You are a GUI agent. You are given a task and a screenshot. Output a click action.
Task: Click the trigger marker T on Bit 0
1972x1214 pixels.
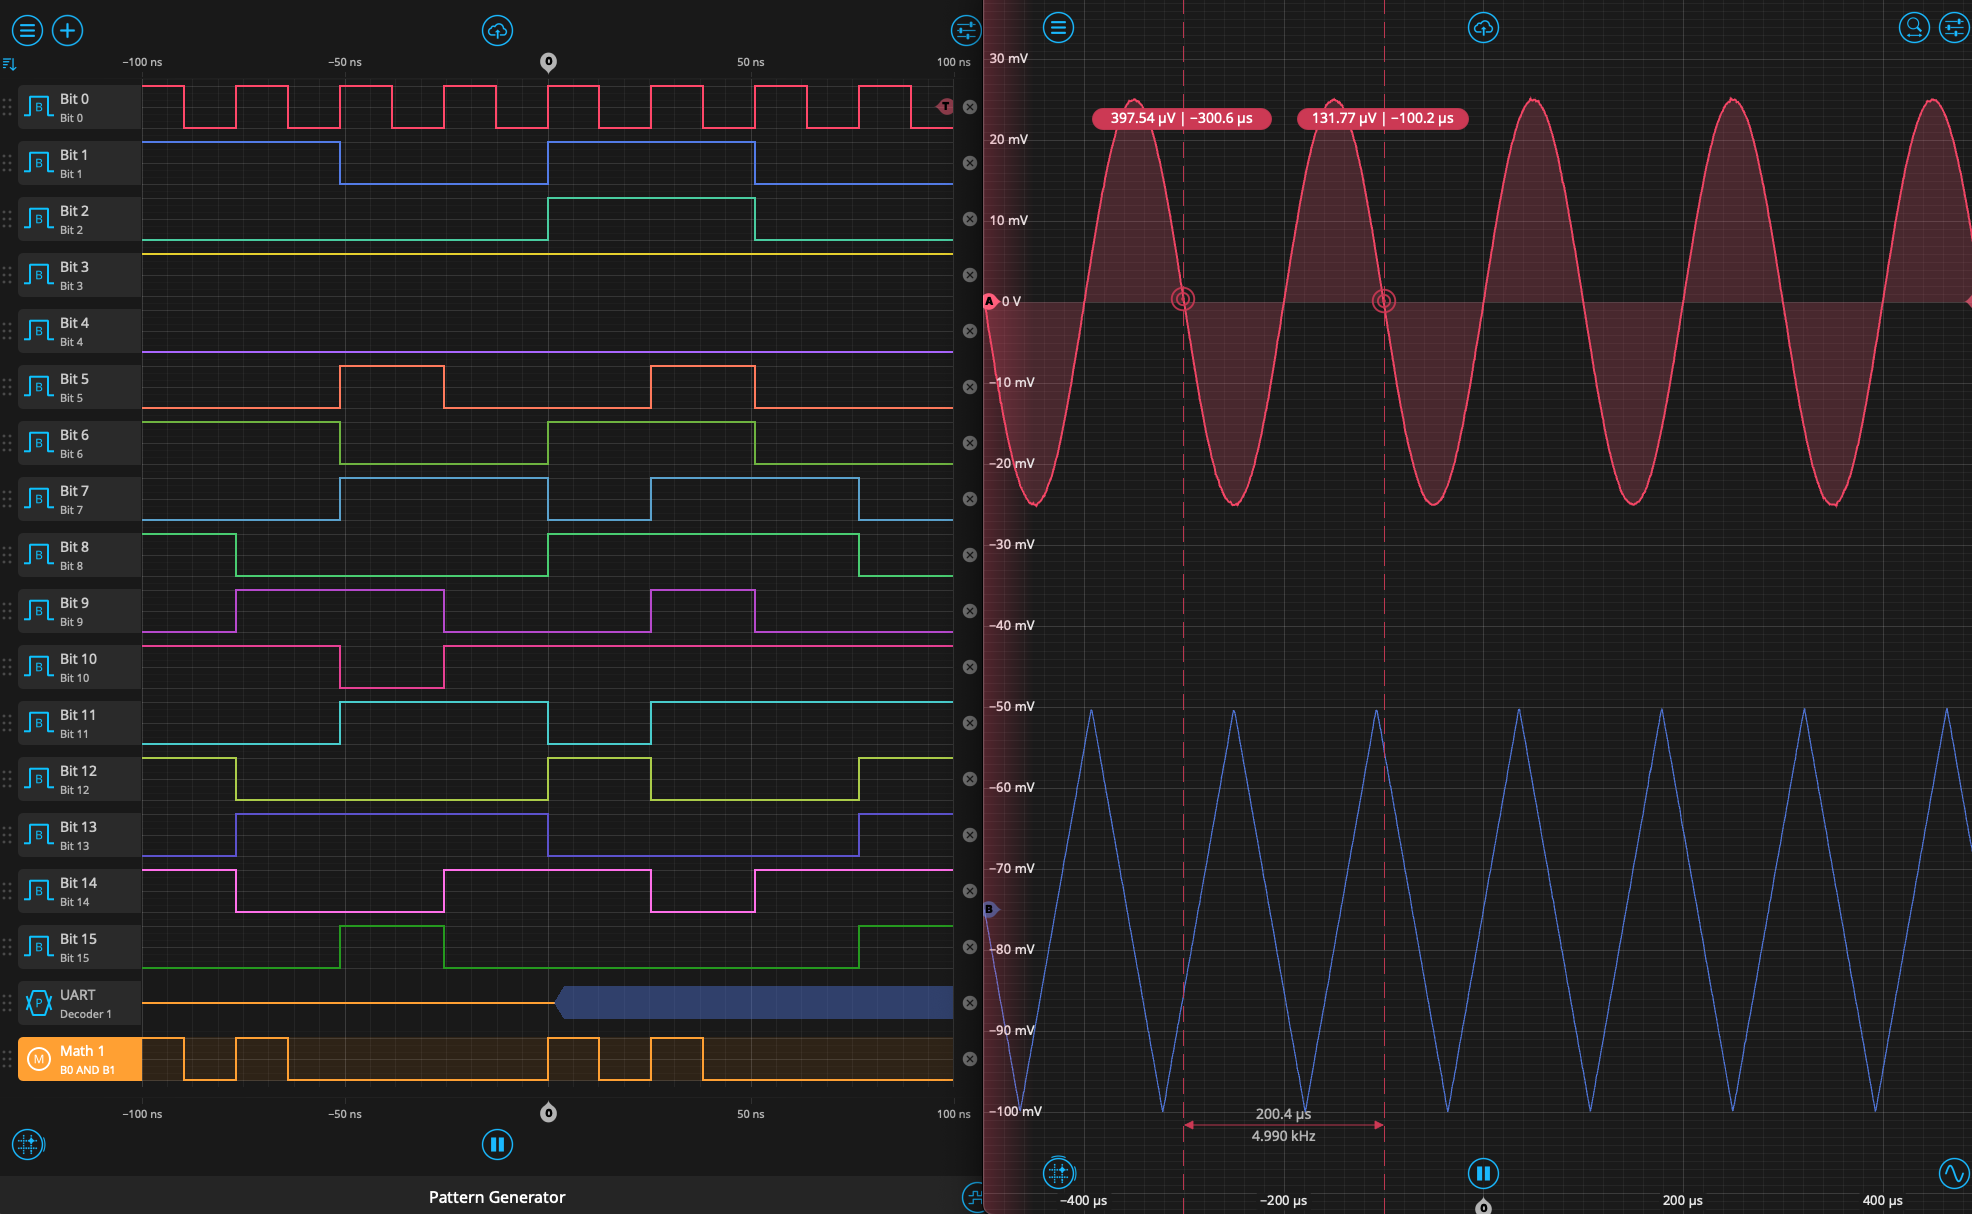(944, 107)
